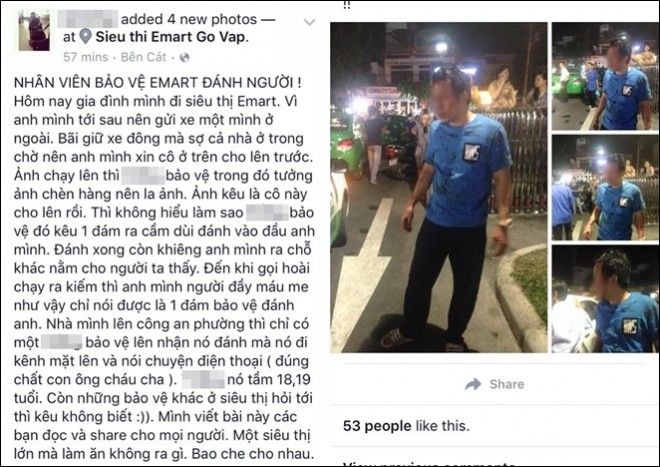
Task: Click the public globe privacy icon
Action: pos(184,57)
